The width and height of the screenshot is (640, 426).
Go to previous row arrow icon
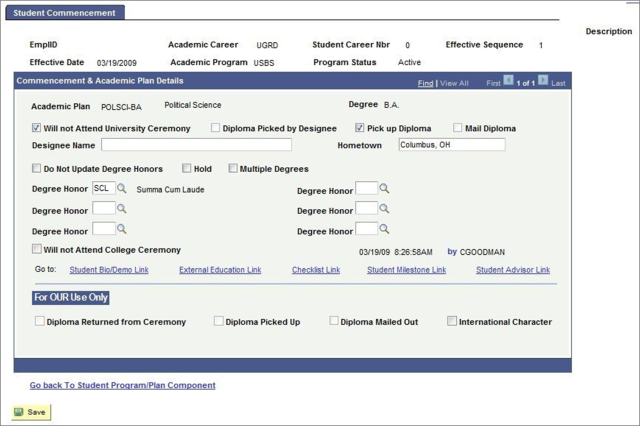(508, 80)
